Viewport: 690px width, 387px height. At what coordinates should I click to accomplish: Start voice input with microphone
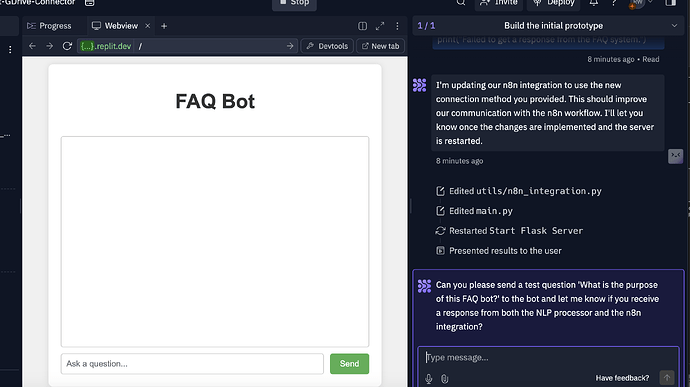pos(429,378)
